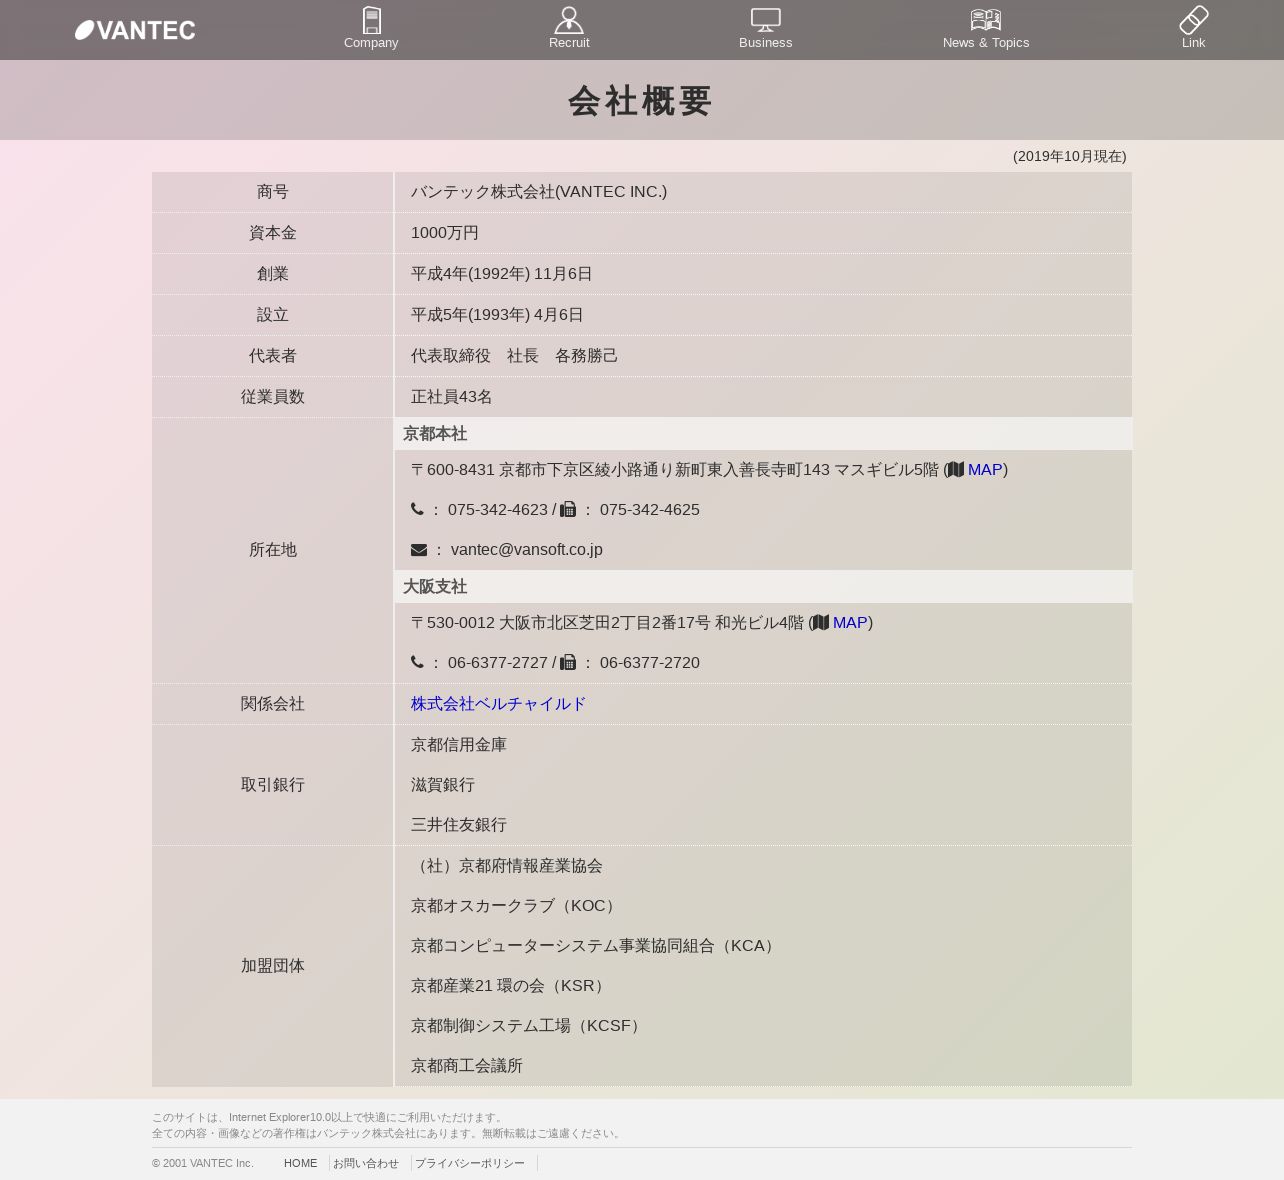Viewport: 1284px width, 1180px height.
Task: Open the News & Topics menu label
Action: 986,43
